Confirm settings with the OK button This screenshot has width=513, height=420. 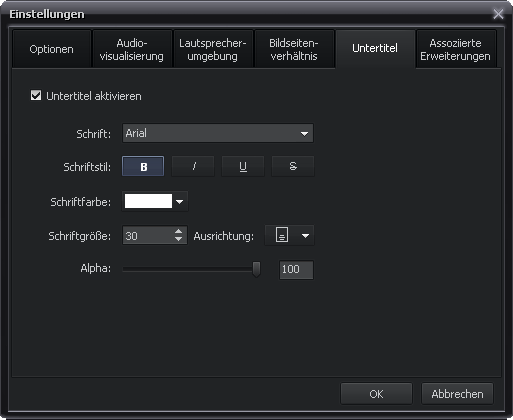pos(376,394)
